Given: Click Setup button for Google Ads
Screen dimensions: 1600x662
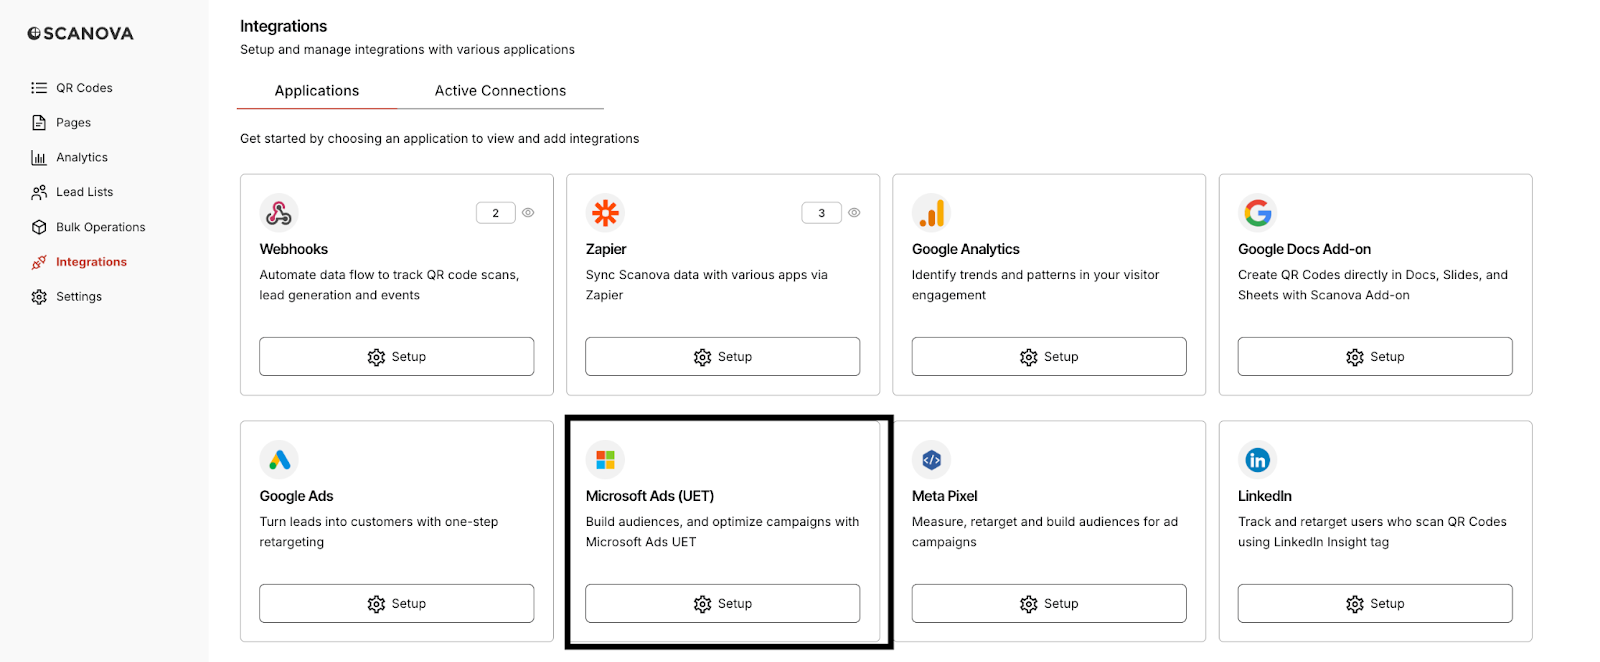Looking at the screenshot, I should click(x=397, y=604).
